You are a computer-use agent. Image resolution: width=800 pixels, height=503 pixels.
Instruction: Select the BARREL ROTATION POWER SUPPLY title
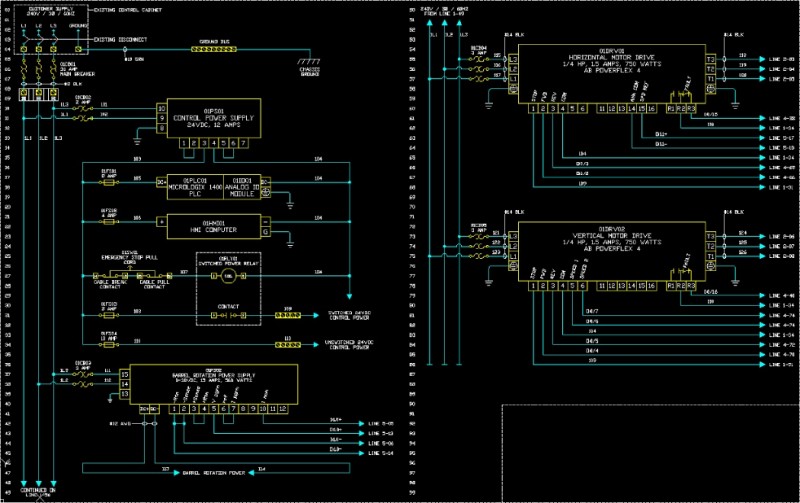214,375
